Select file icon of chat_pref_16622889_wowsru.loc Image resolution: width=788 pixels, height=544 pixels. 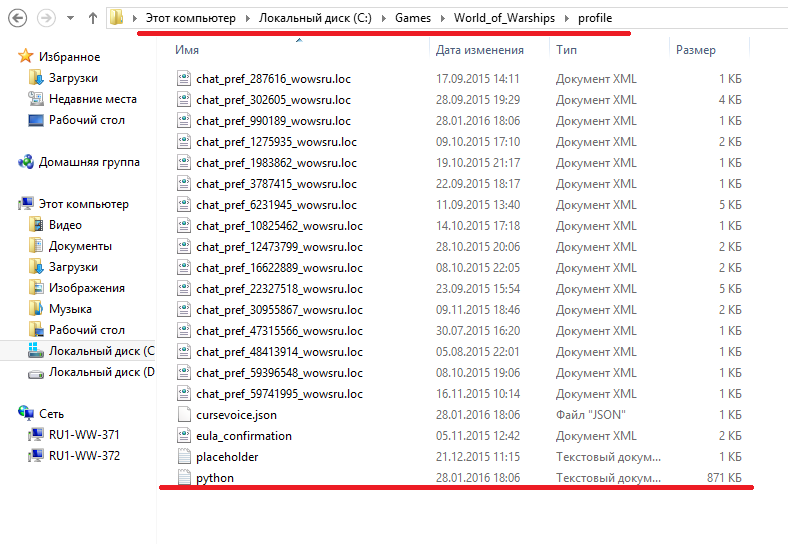(184, 268)
